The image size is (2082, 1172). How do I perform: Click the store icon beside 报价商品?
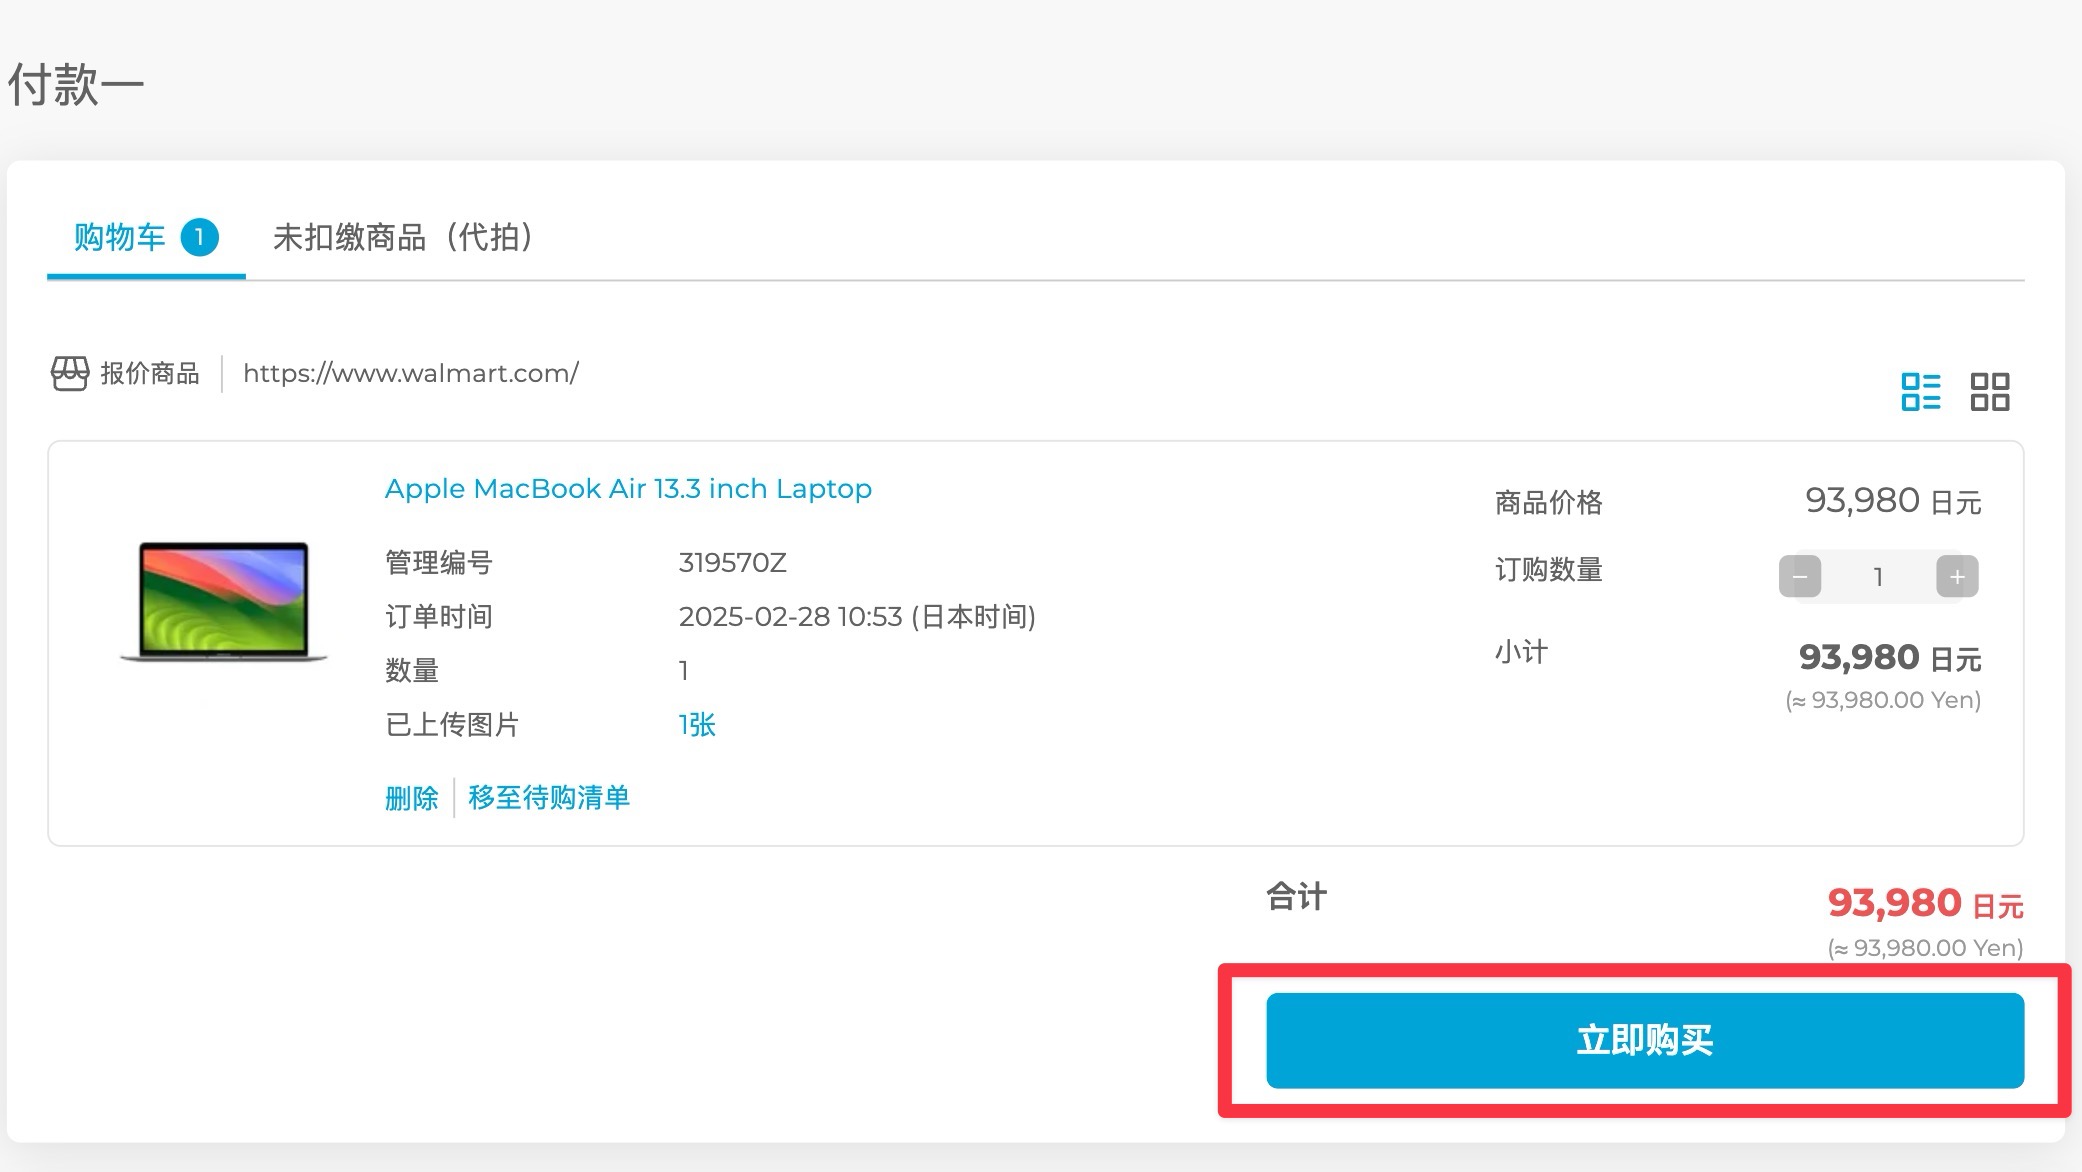click(x=70, y=373)
